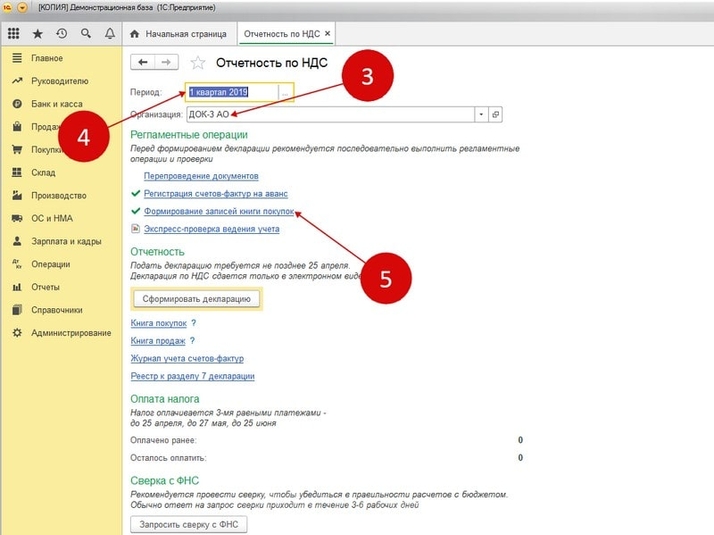Screen dimensions: 714x535
Task: Open period chooser with the ellipsis button
Action: pos(285,92)
